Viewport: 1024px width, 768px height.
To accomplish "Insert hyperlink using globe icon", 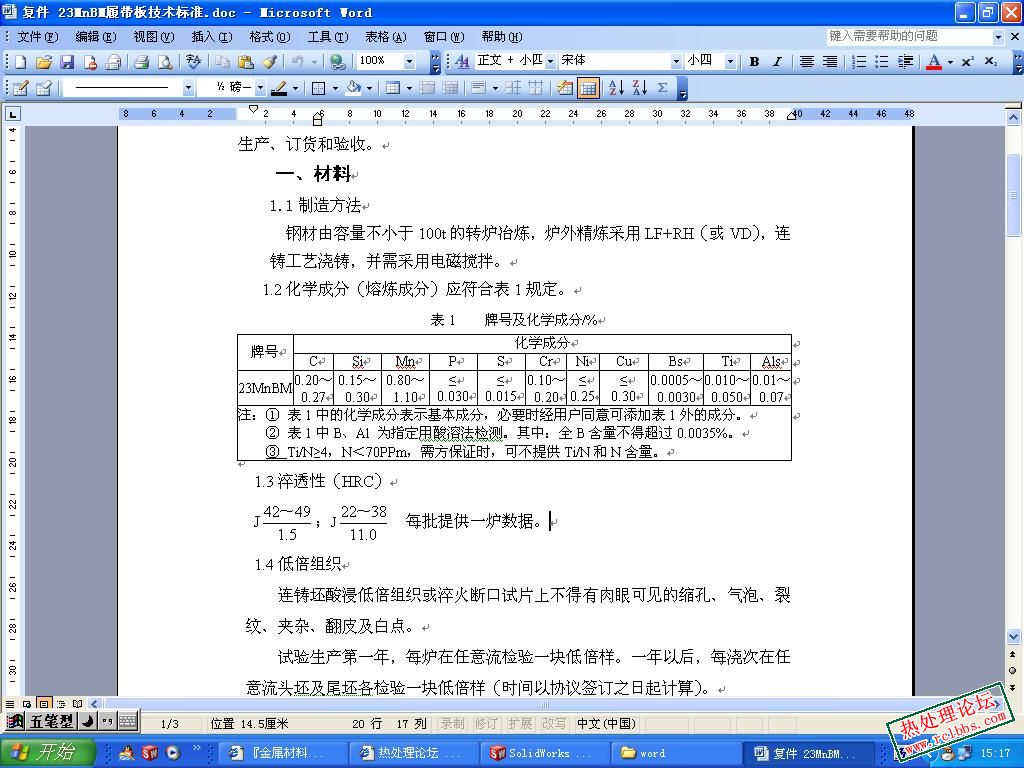I will (337, 62).
